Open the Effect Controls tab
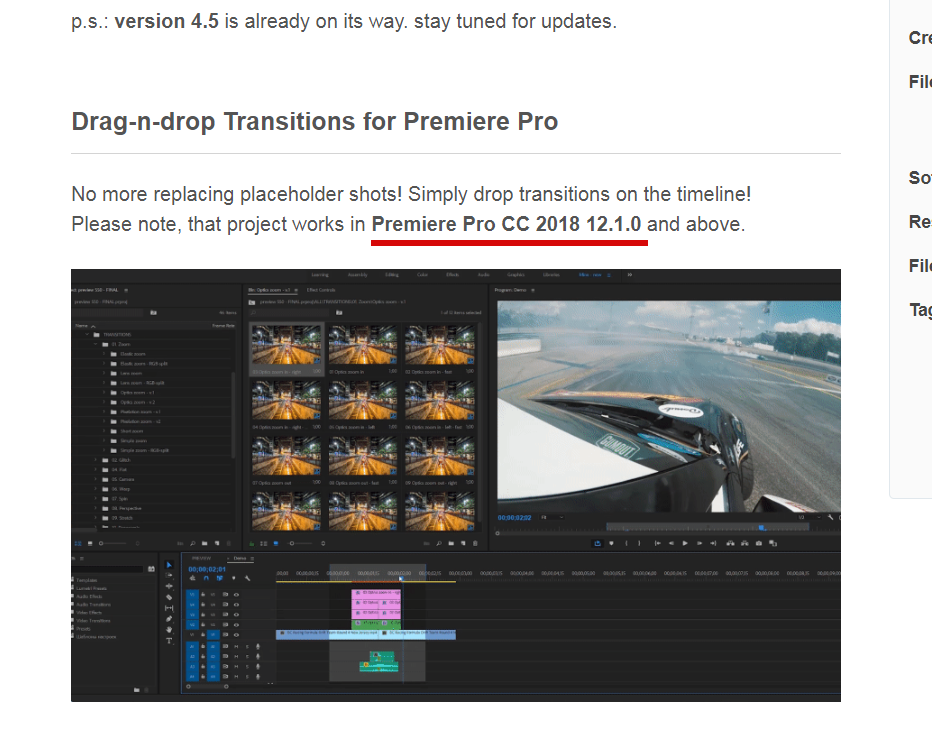This screenshot has width=932, height=741. pyautogui.click(x=321, y=290)
